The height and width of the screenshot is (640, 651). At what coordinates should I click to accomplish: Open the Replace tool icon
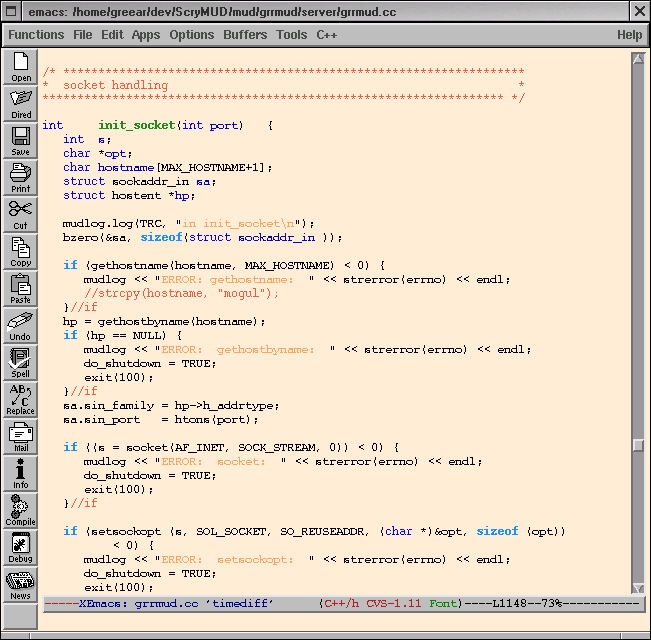[x=21, y=398]
